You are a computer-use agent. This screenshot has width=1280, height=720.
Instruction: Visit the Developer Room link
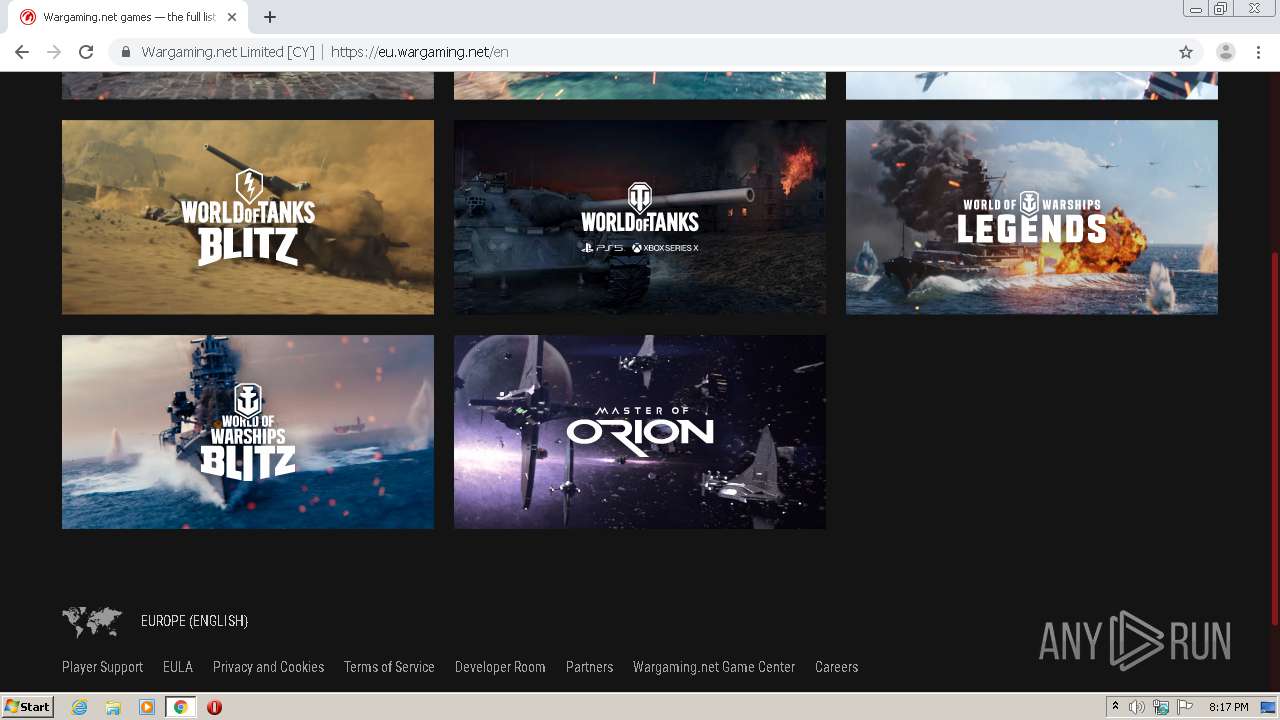coord(500,667)
